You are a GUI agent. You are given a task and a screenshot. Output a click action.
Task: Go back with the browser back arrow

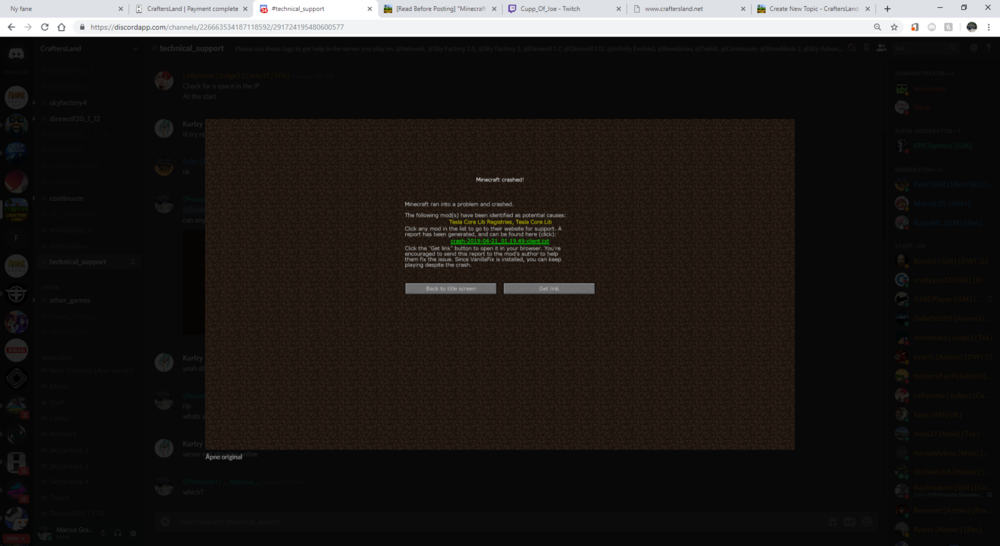pos(11,27)
